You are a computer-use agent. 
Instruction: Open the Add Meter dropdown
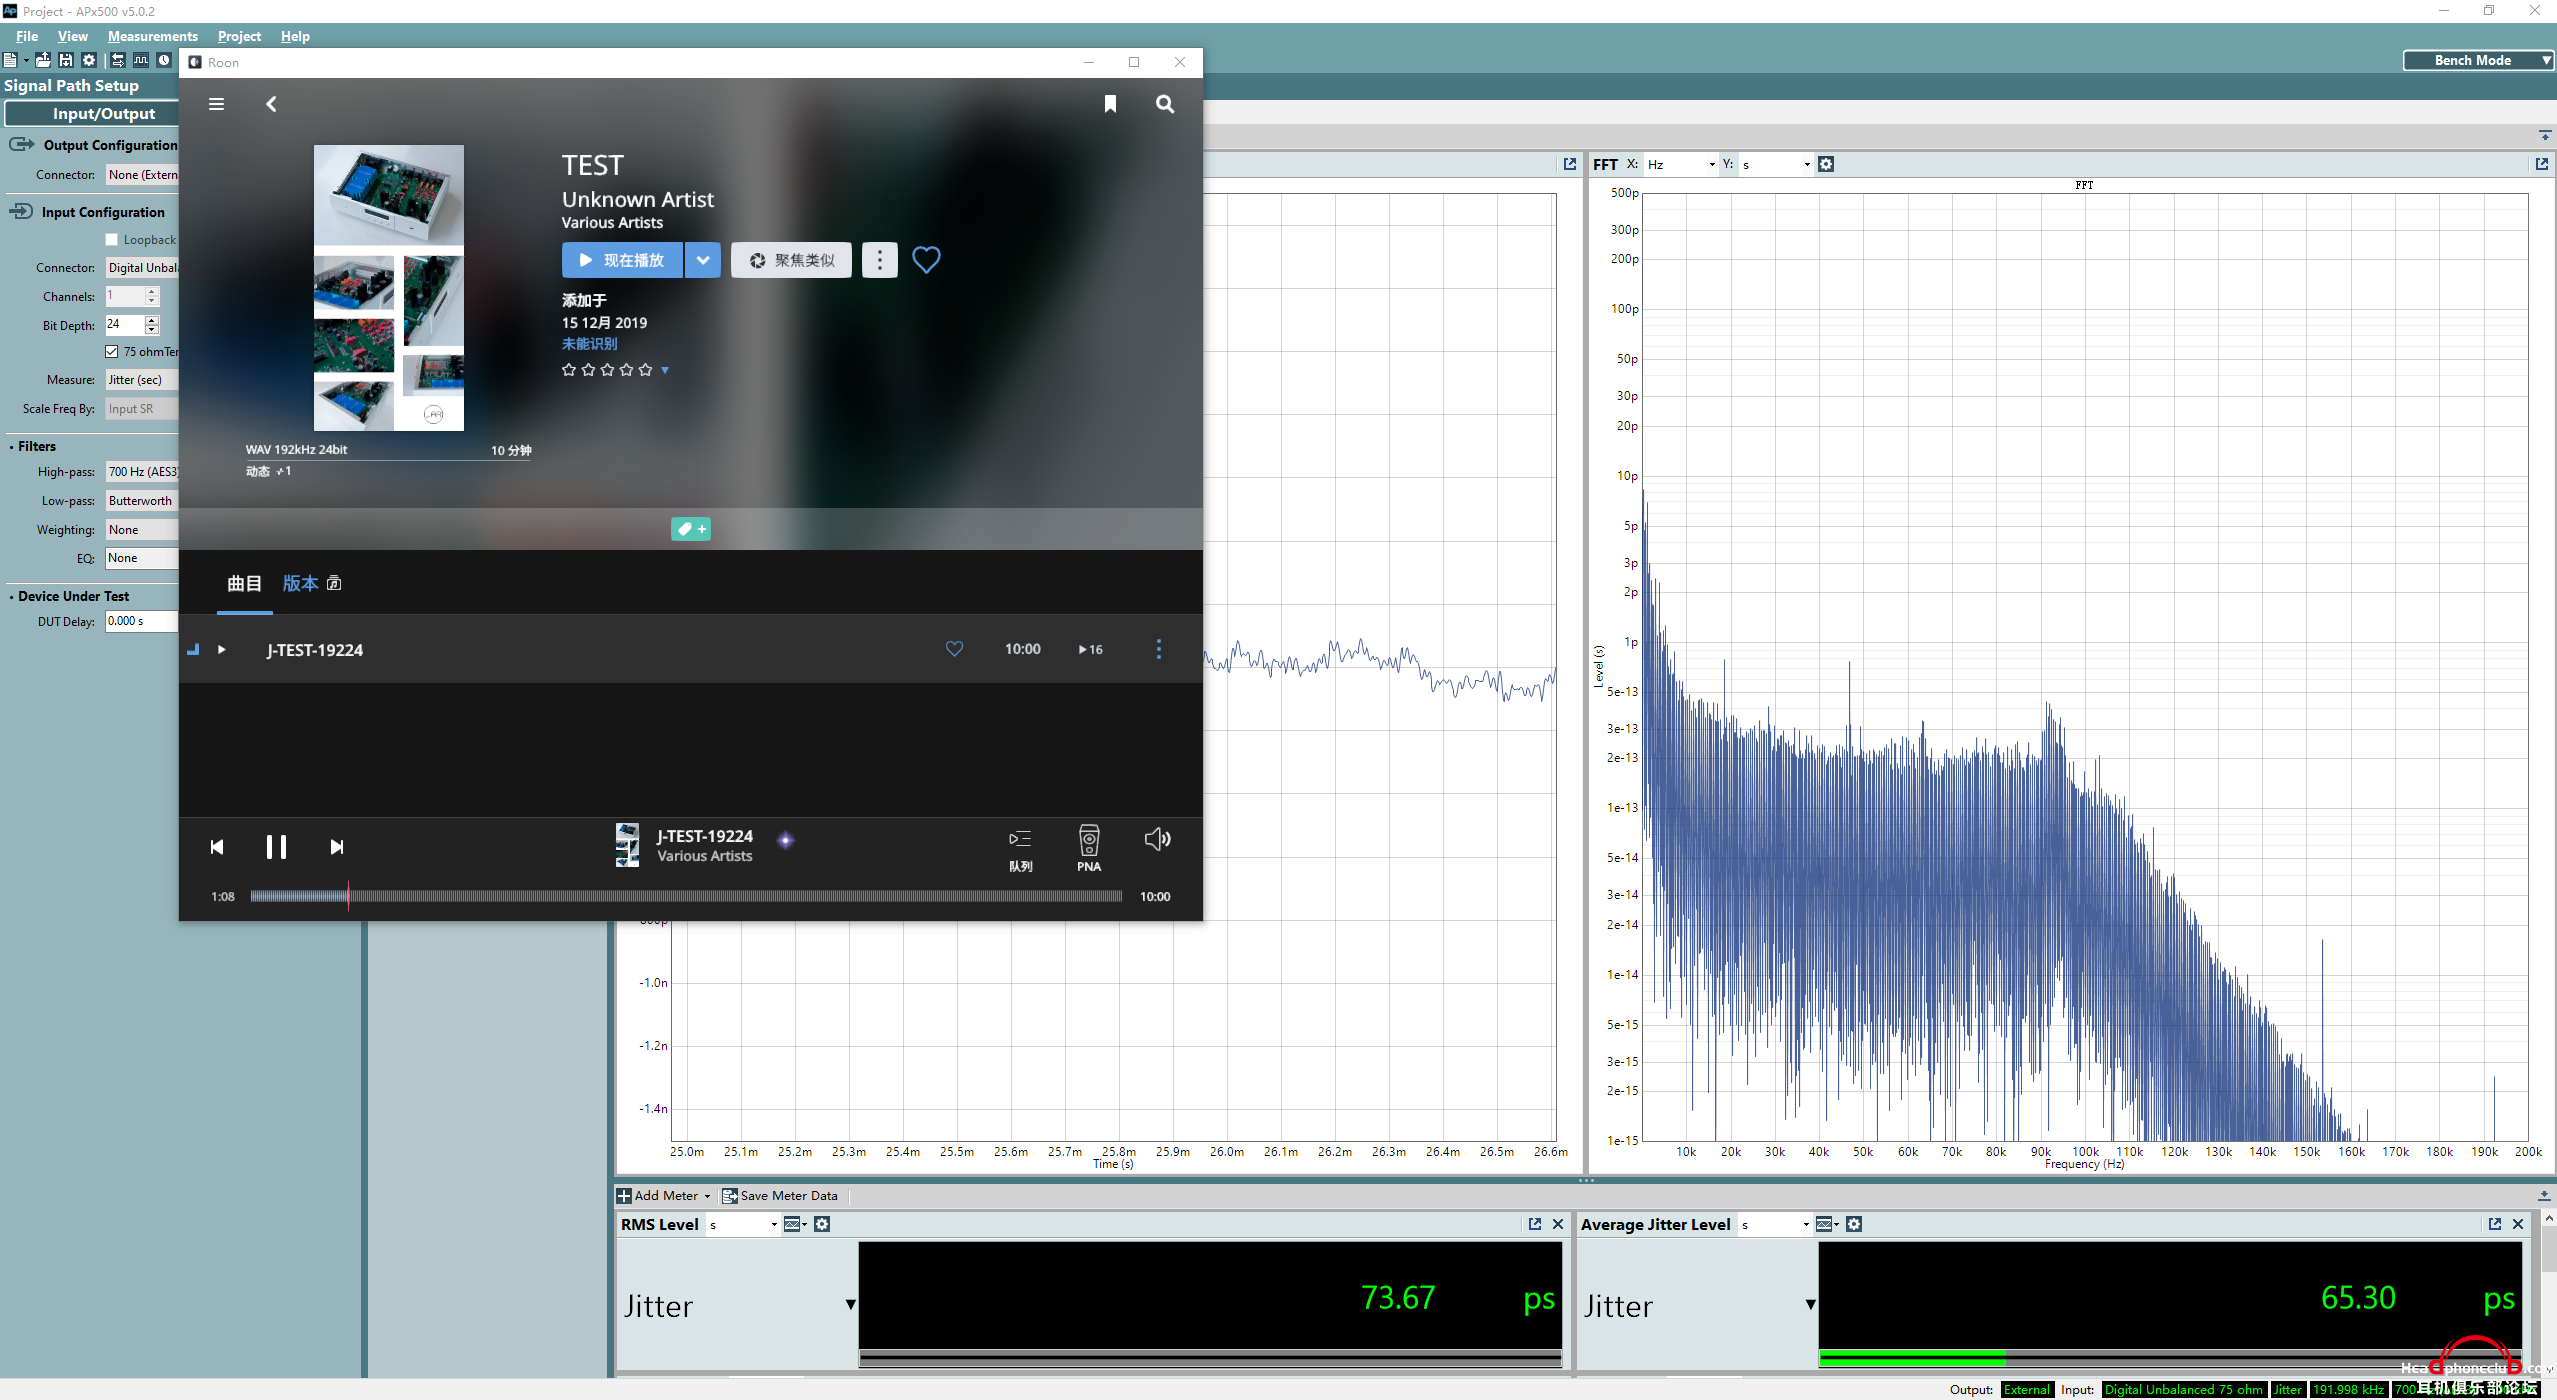pyautogui.click(x=664, y=1196)
